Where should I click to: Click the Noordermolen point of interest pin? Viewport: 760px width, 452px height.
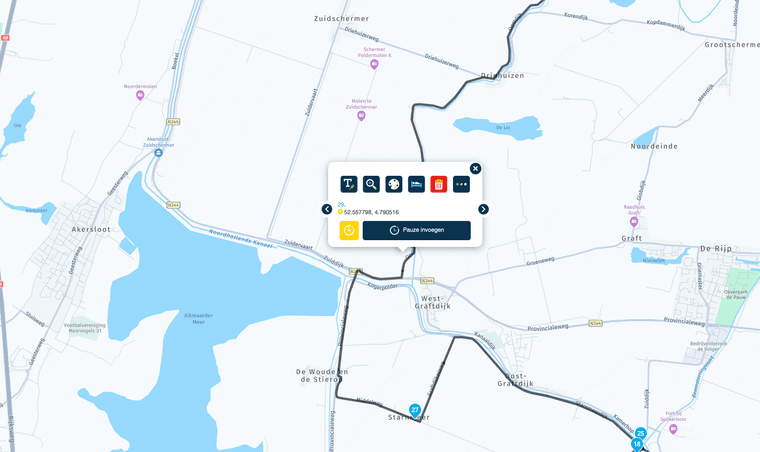point(140,95)
